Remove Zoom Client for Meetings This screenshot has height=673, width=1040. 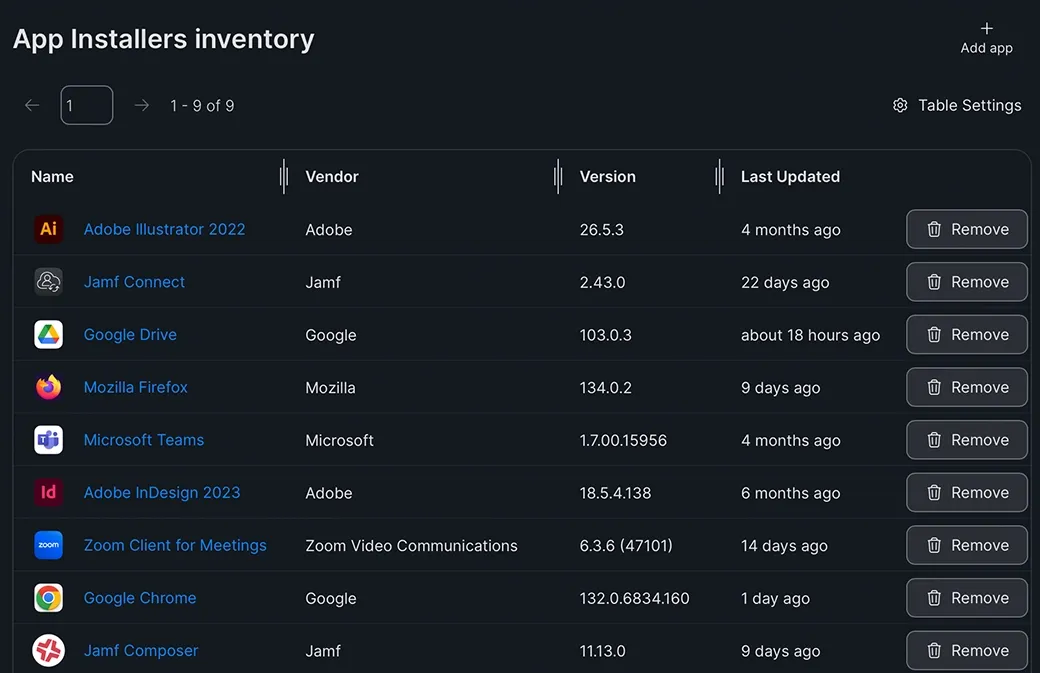(x=966, y=545)
